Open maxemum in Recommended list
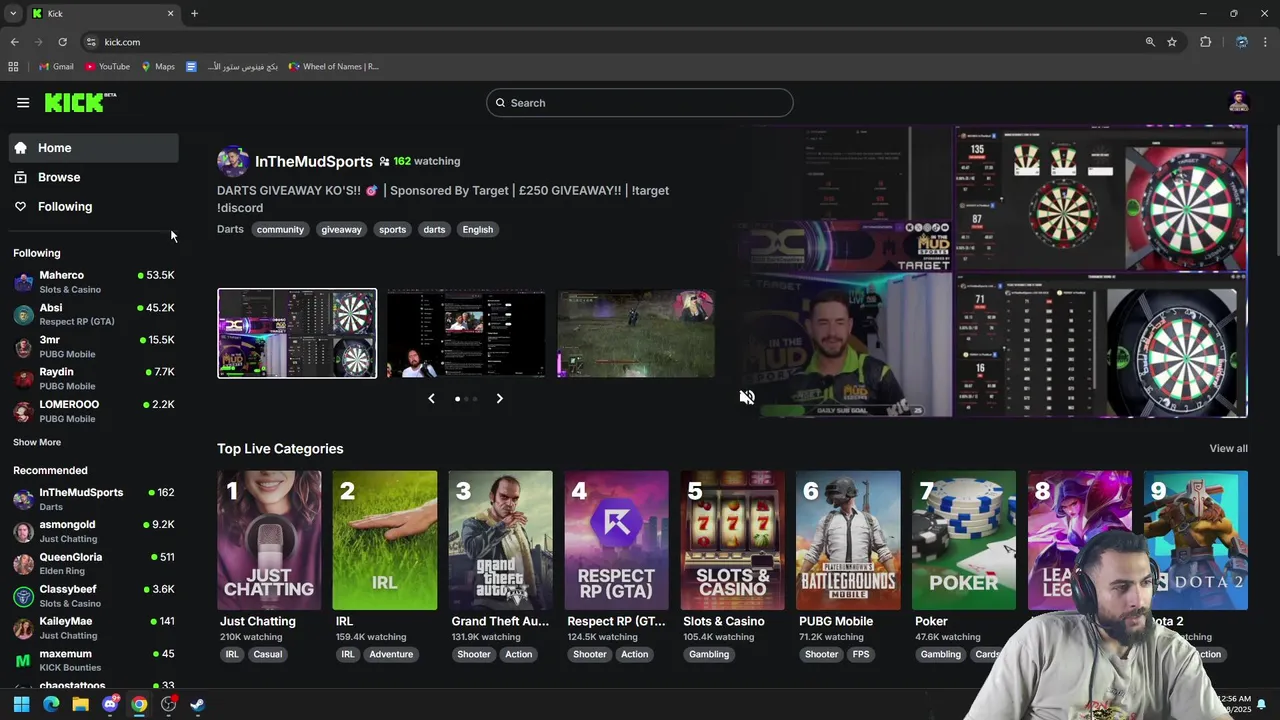The height and width of the screenshot is (720, 1280). click(94, 661)
